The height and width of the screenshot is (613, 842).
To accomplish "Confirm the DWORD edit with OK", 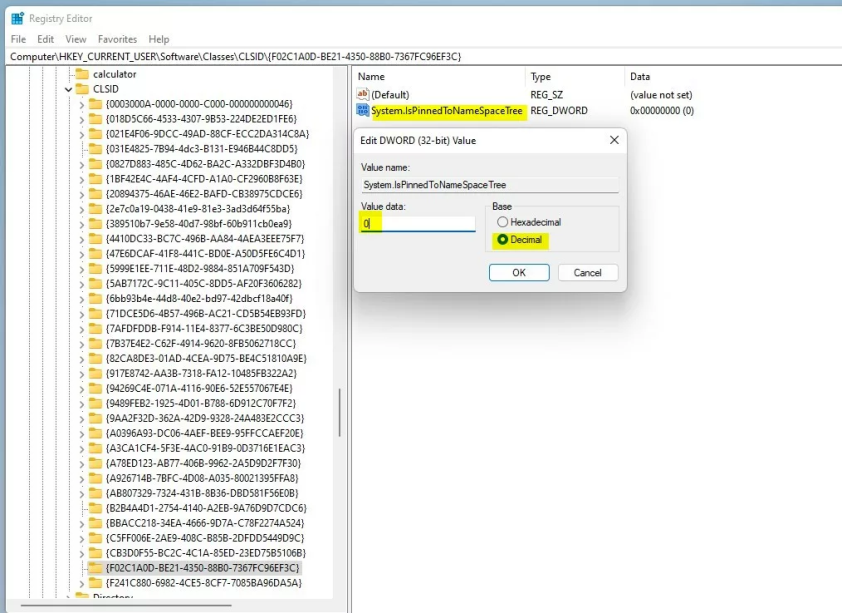I will 519,273.
